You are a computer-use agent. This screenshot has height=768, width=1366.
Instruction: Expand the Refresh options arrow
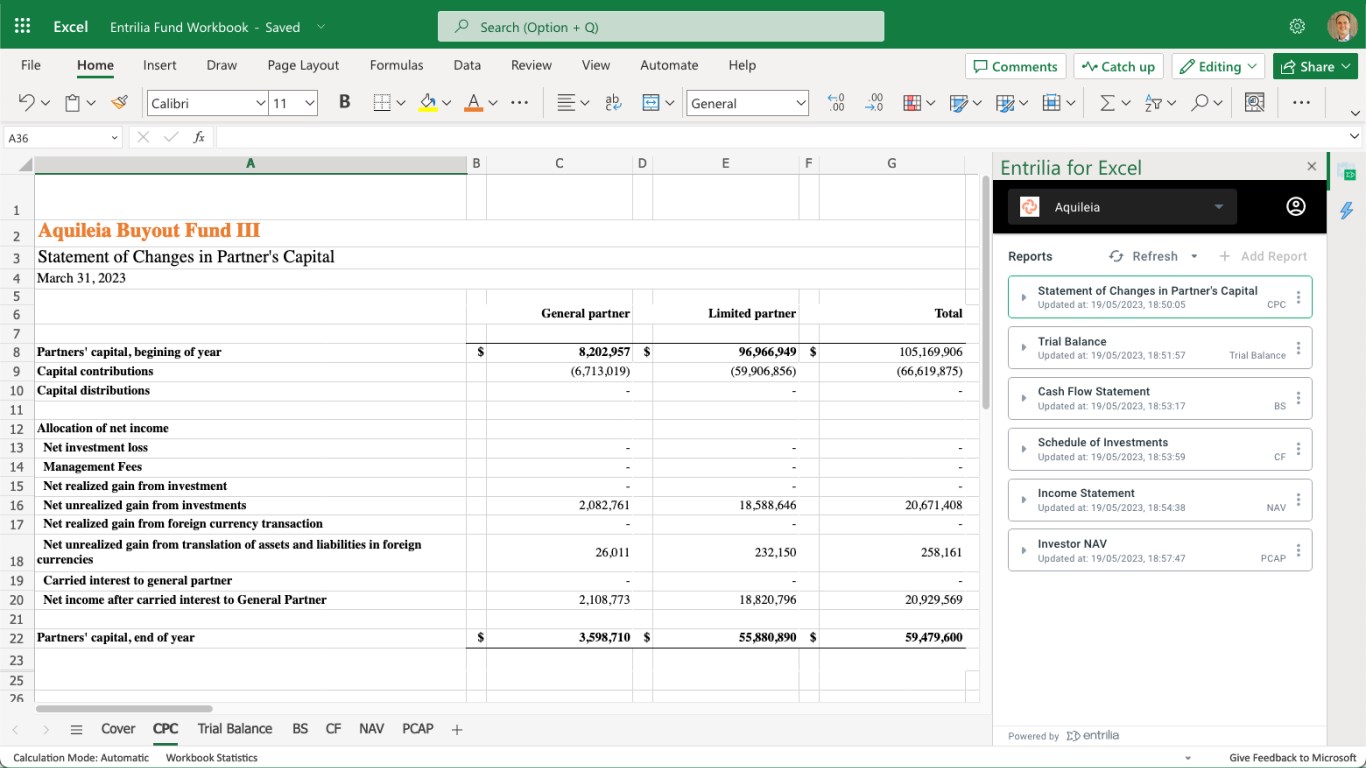(1194, 257)
